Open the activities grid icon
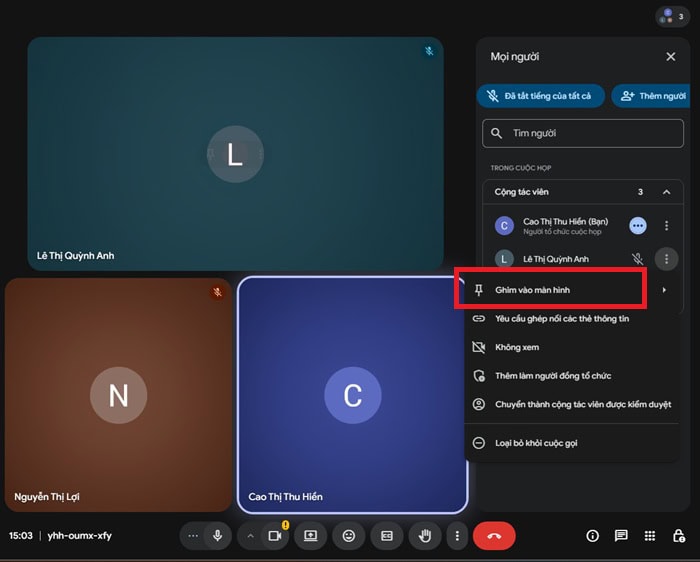This screenshot has width=700, height=562. [x=650, y=535]
